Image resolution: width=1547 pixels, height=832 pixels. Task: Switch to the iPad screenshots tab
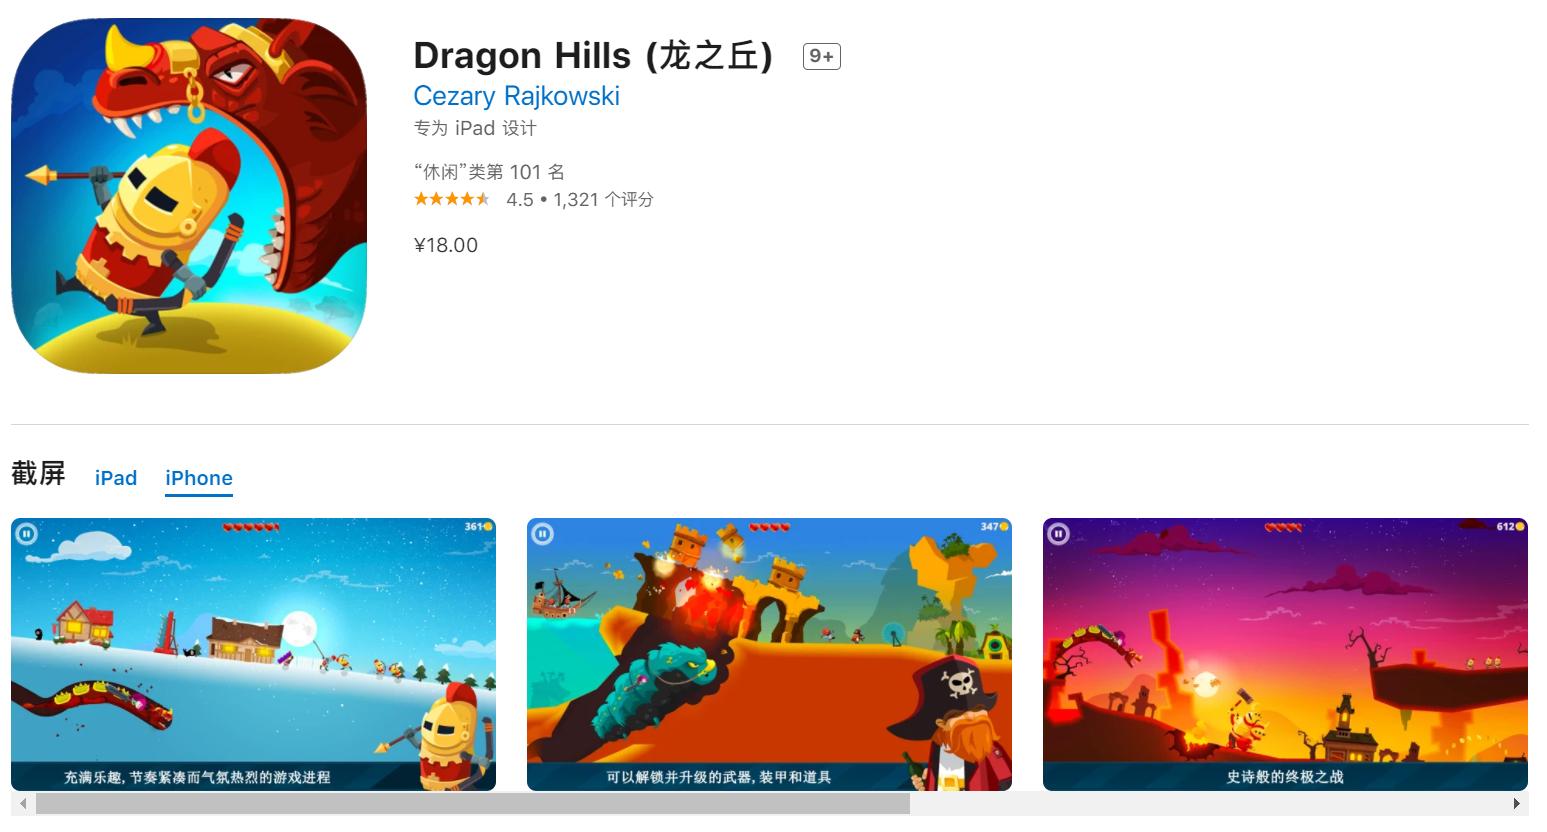pyautogui.click(x=116, y=478)
